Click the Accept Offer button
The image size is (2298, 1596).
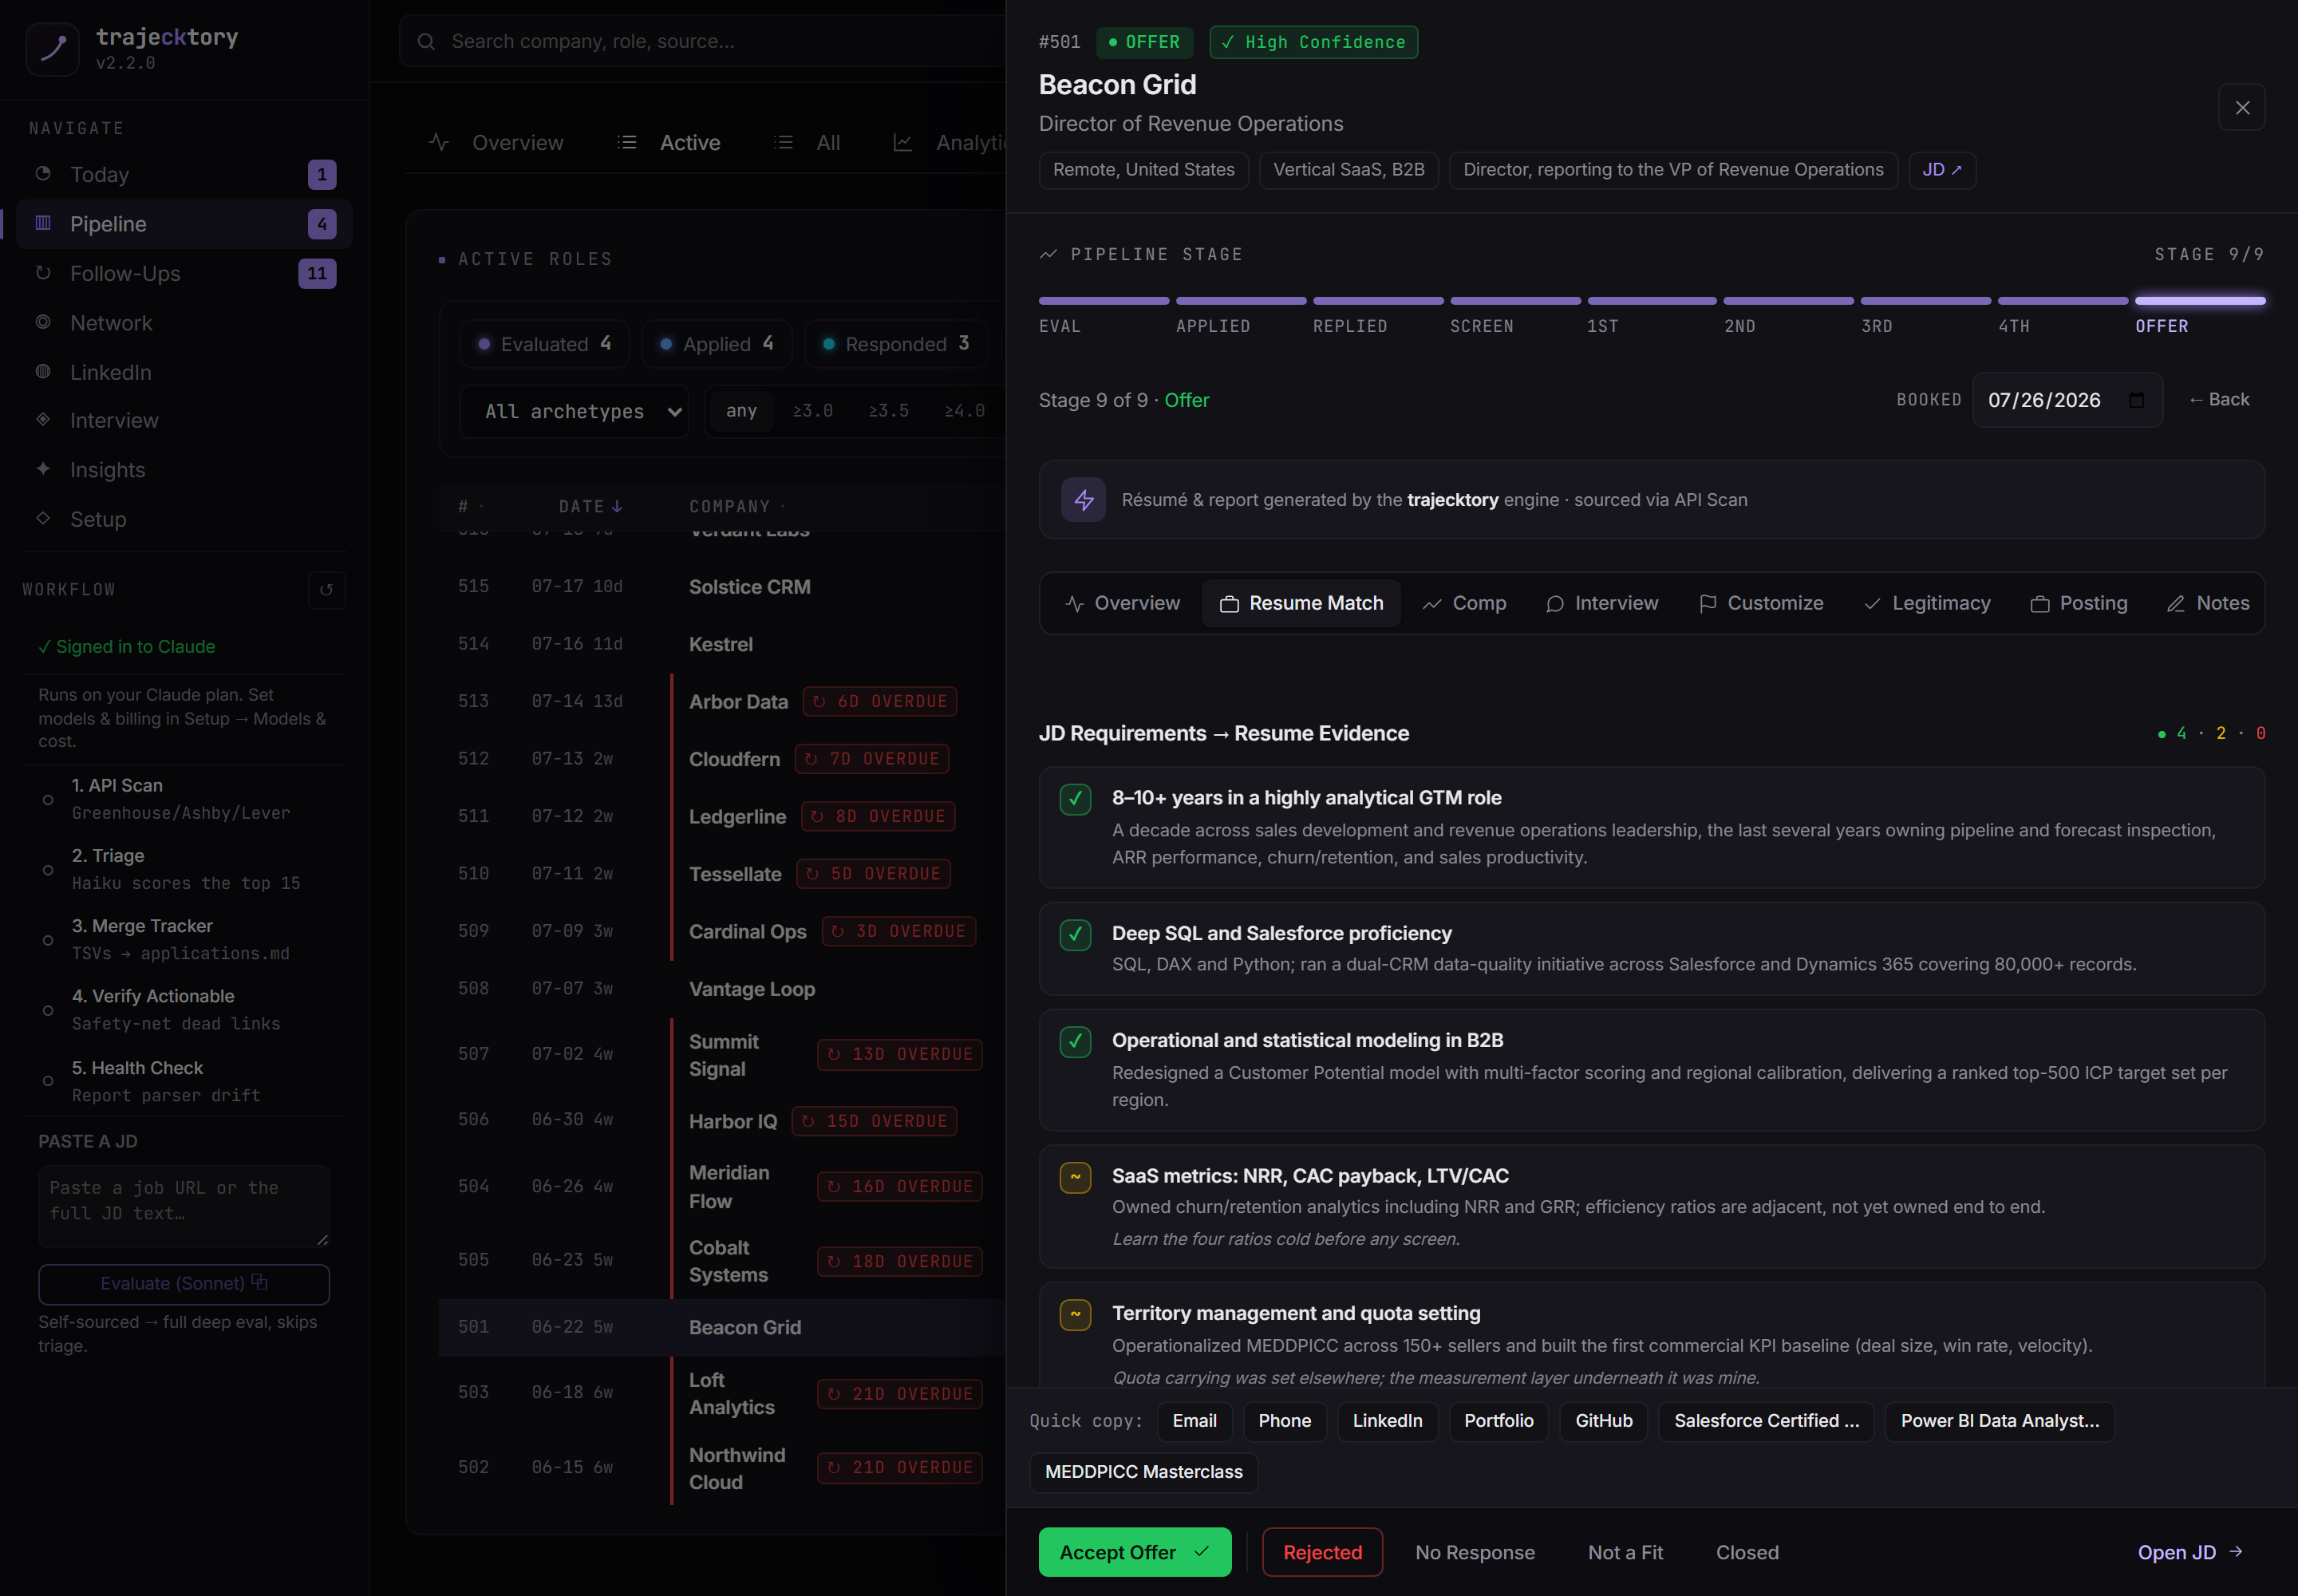(x=1135, y=1552)
